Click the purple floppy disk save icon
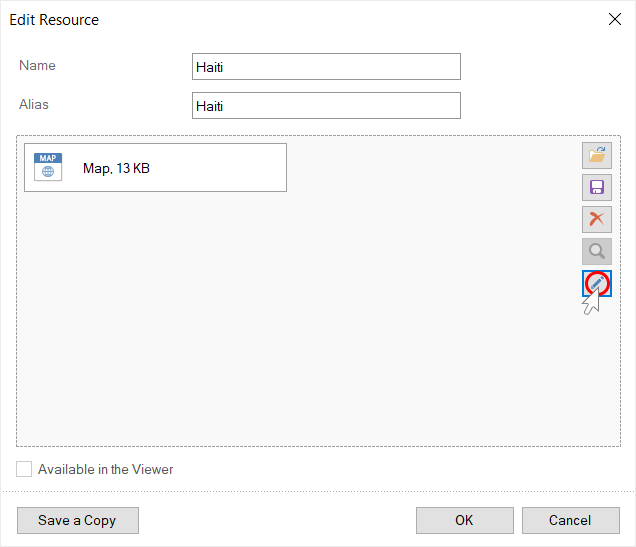The image size is (636, 547). (597, 187)
